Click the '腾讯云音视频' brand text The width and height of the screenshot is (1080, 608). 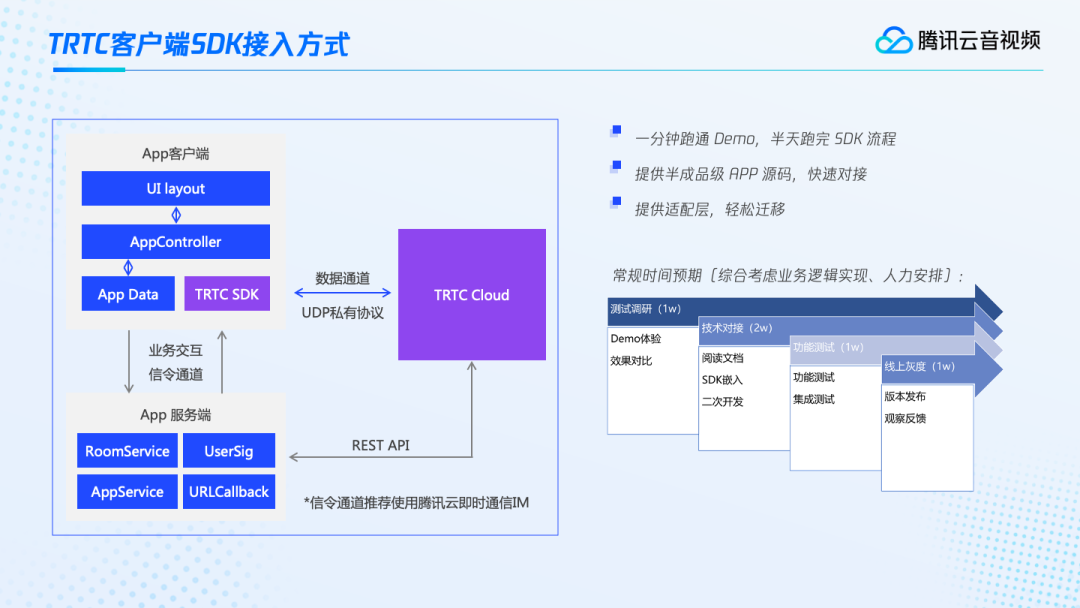pos(979,41)
